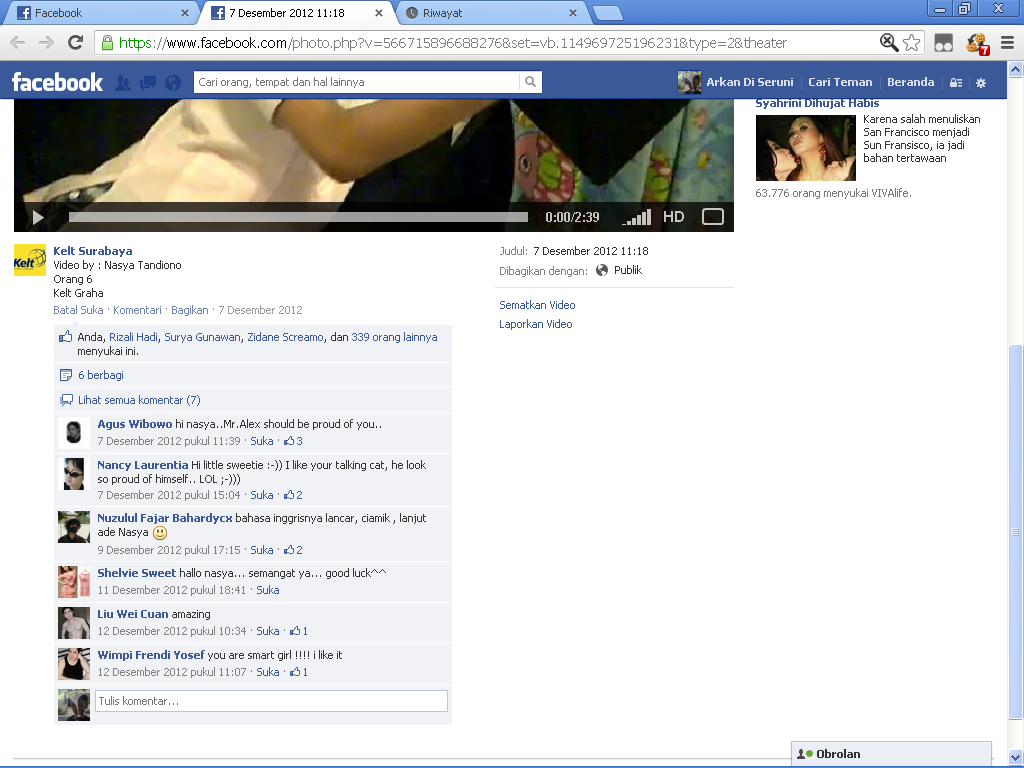Like Shelvie Sweet's comment
The width and height of the screenshot is (1024, 768).
click(x=268, y=590)
